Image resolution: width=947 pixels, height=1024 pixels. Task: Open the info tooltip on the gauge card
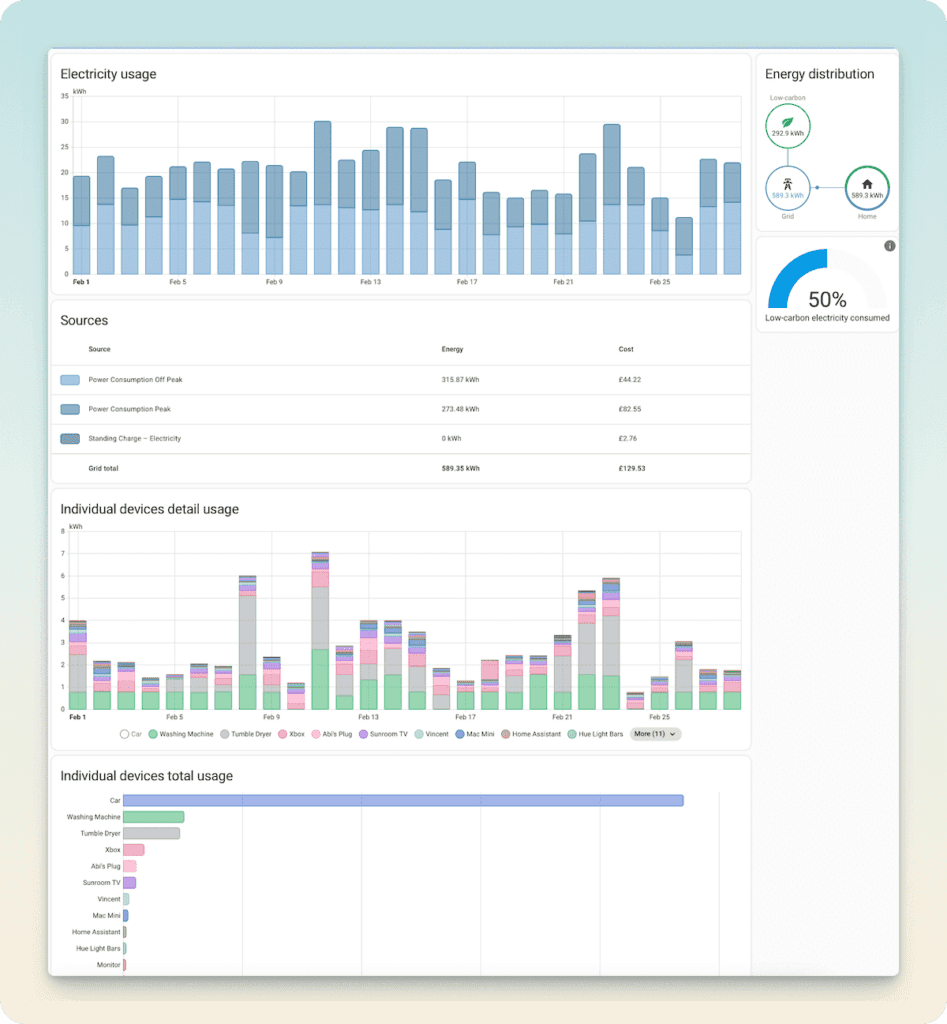click(889, 244)
